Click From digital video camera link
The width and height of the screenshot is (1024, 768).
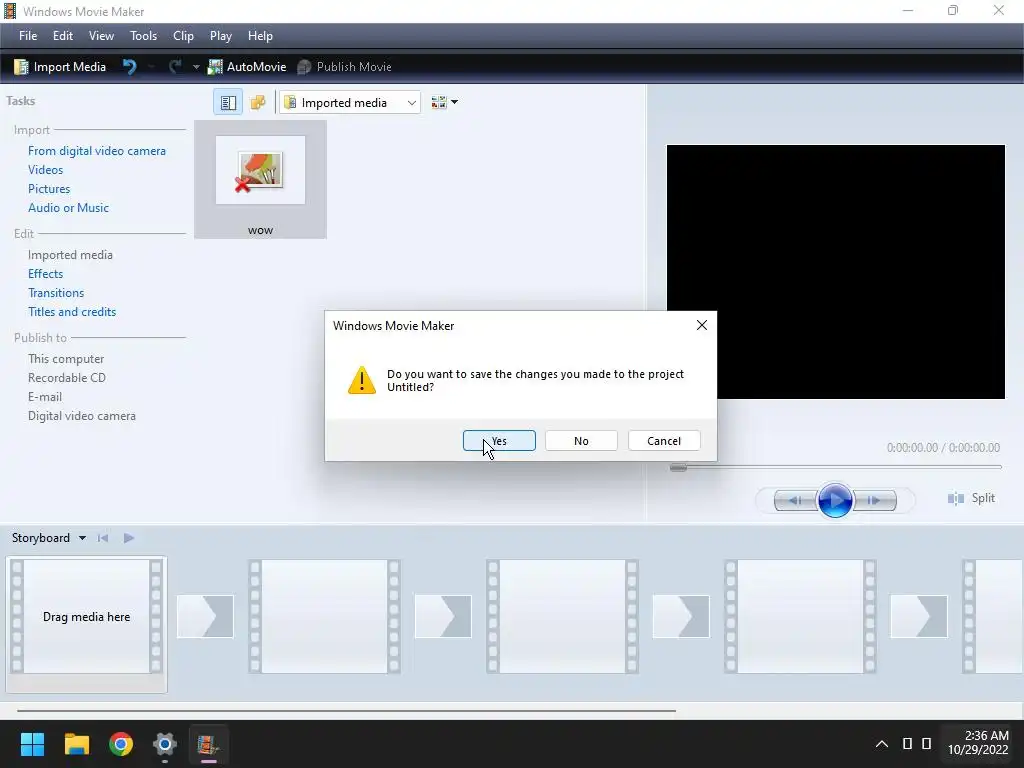[97, 151]
